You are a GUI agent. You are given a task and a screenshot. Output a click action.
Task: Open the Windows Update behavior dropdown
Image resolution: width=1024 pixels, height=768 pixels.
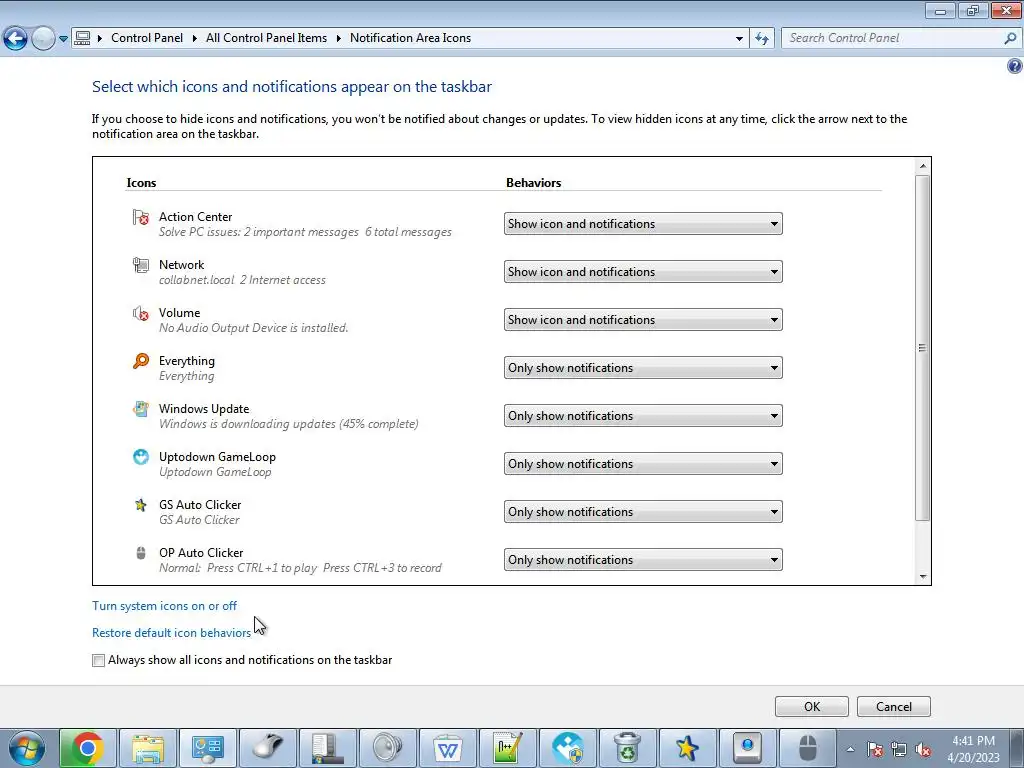pos(643,416)
